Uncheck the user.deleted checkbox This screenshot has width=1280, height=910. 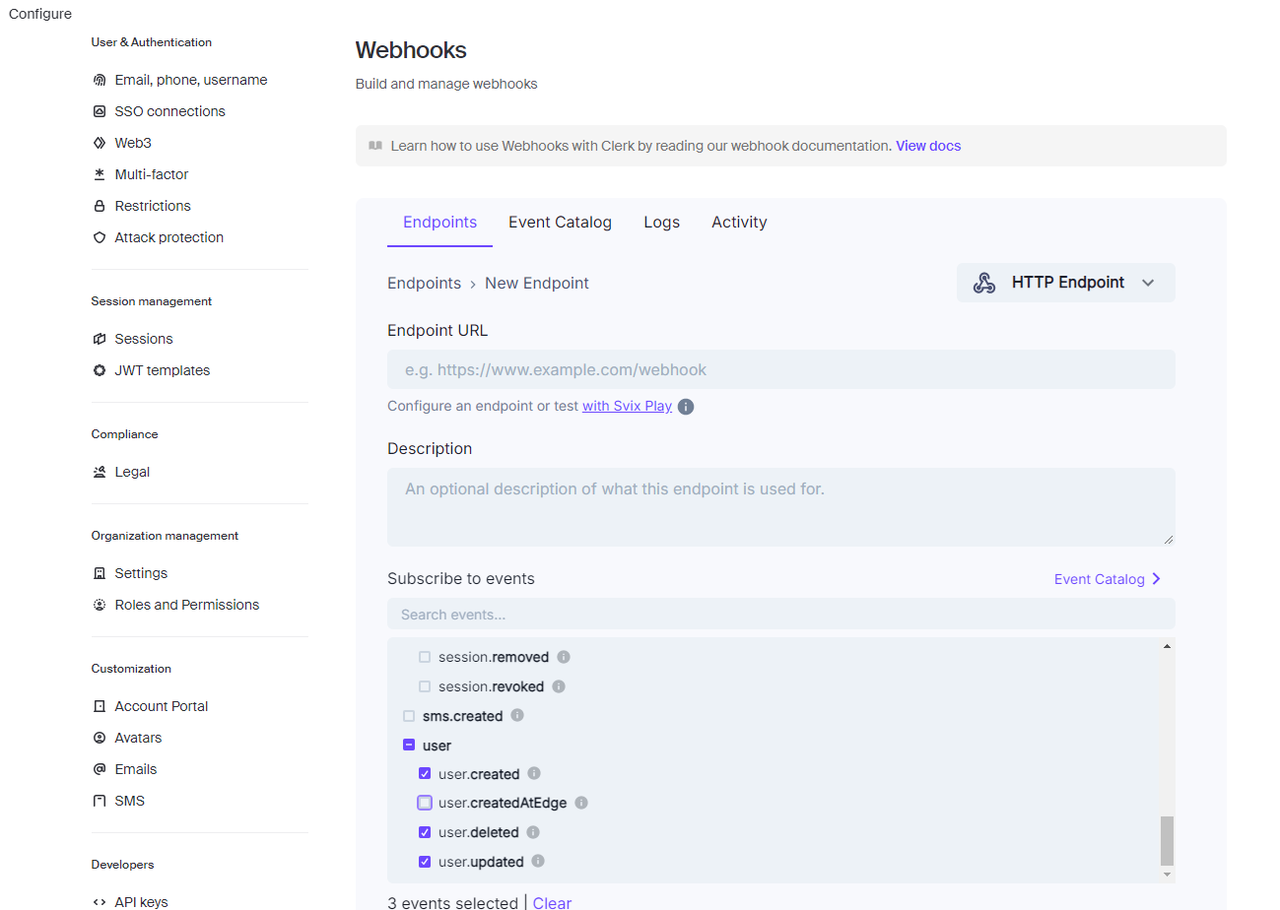(425, 832)
